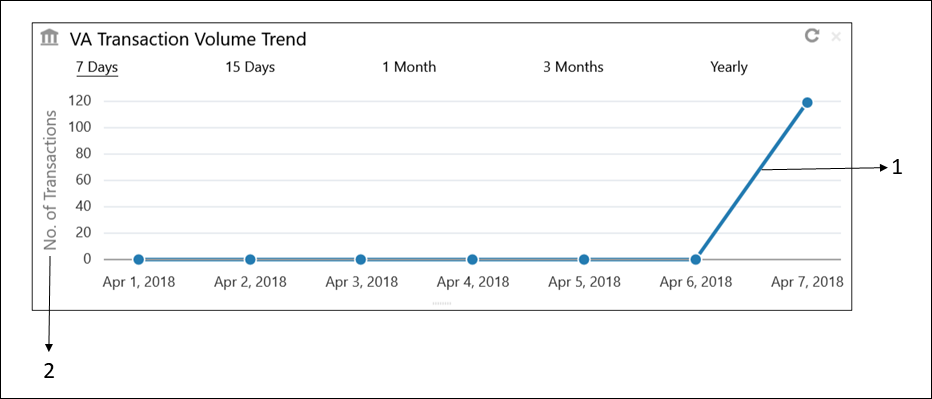Click the bank building icon beside title

(50, 39)
